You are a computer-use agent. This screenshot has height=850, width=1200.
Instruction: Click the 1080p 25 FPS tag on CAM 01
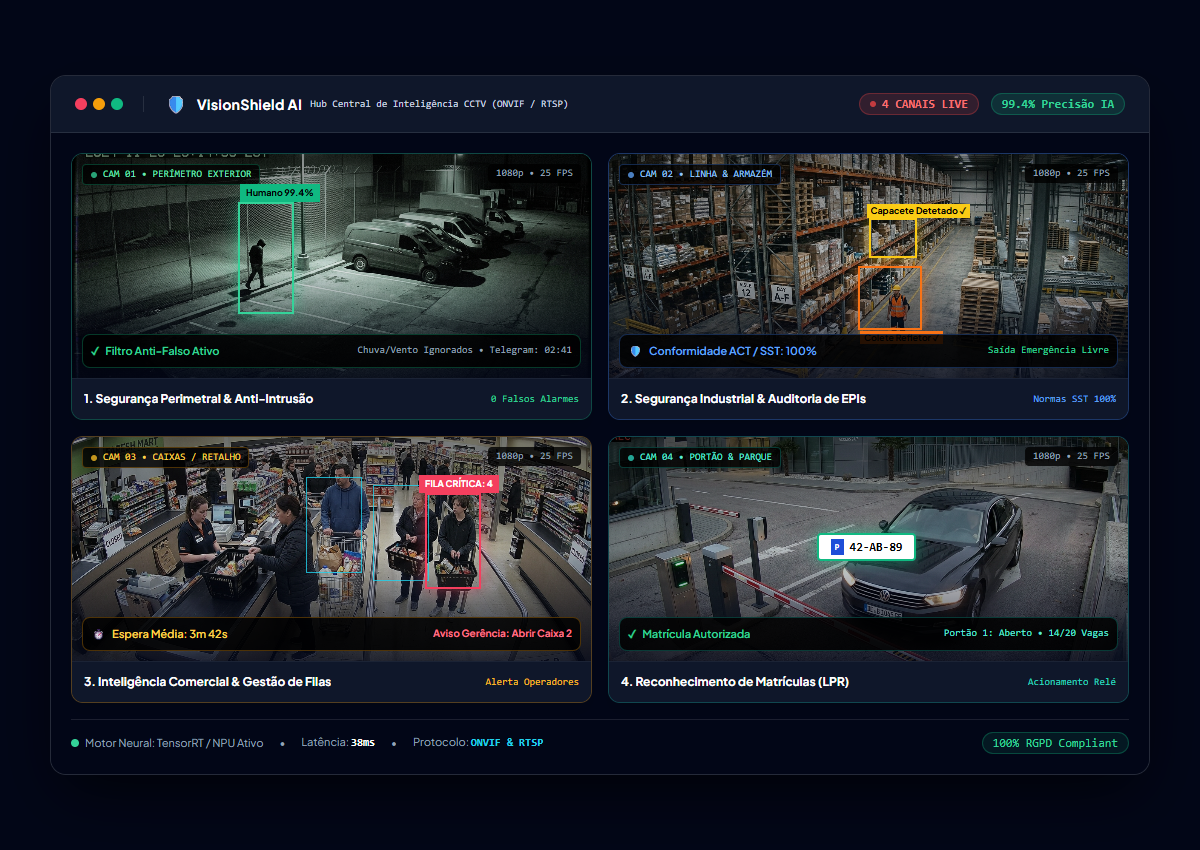coord(535,173)
